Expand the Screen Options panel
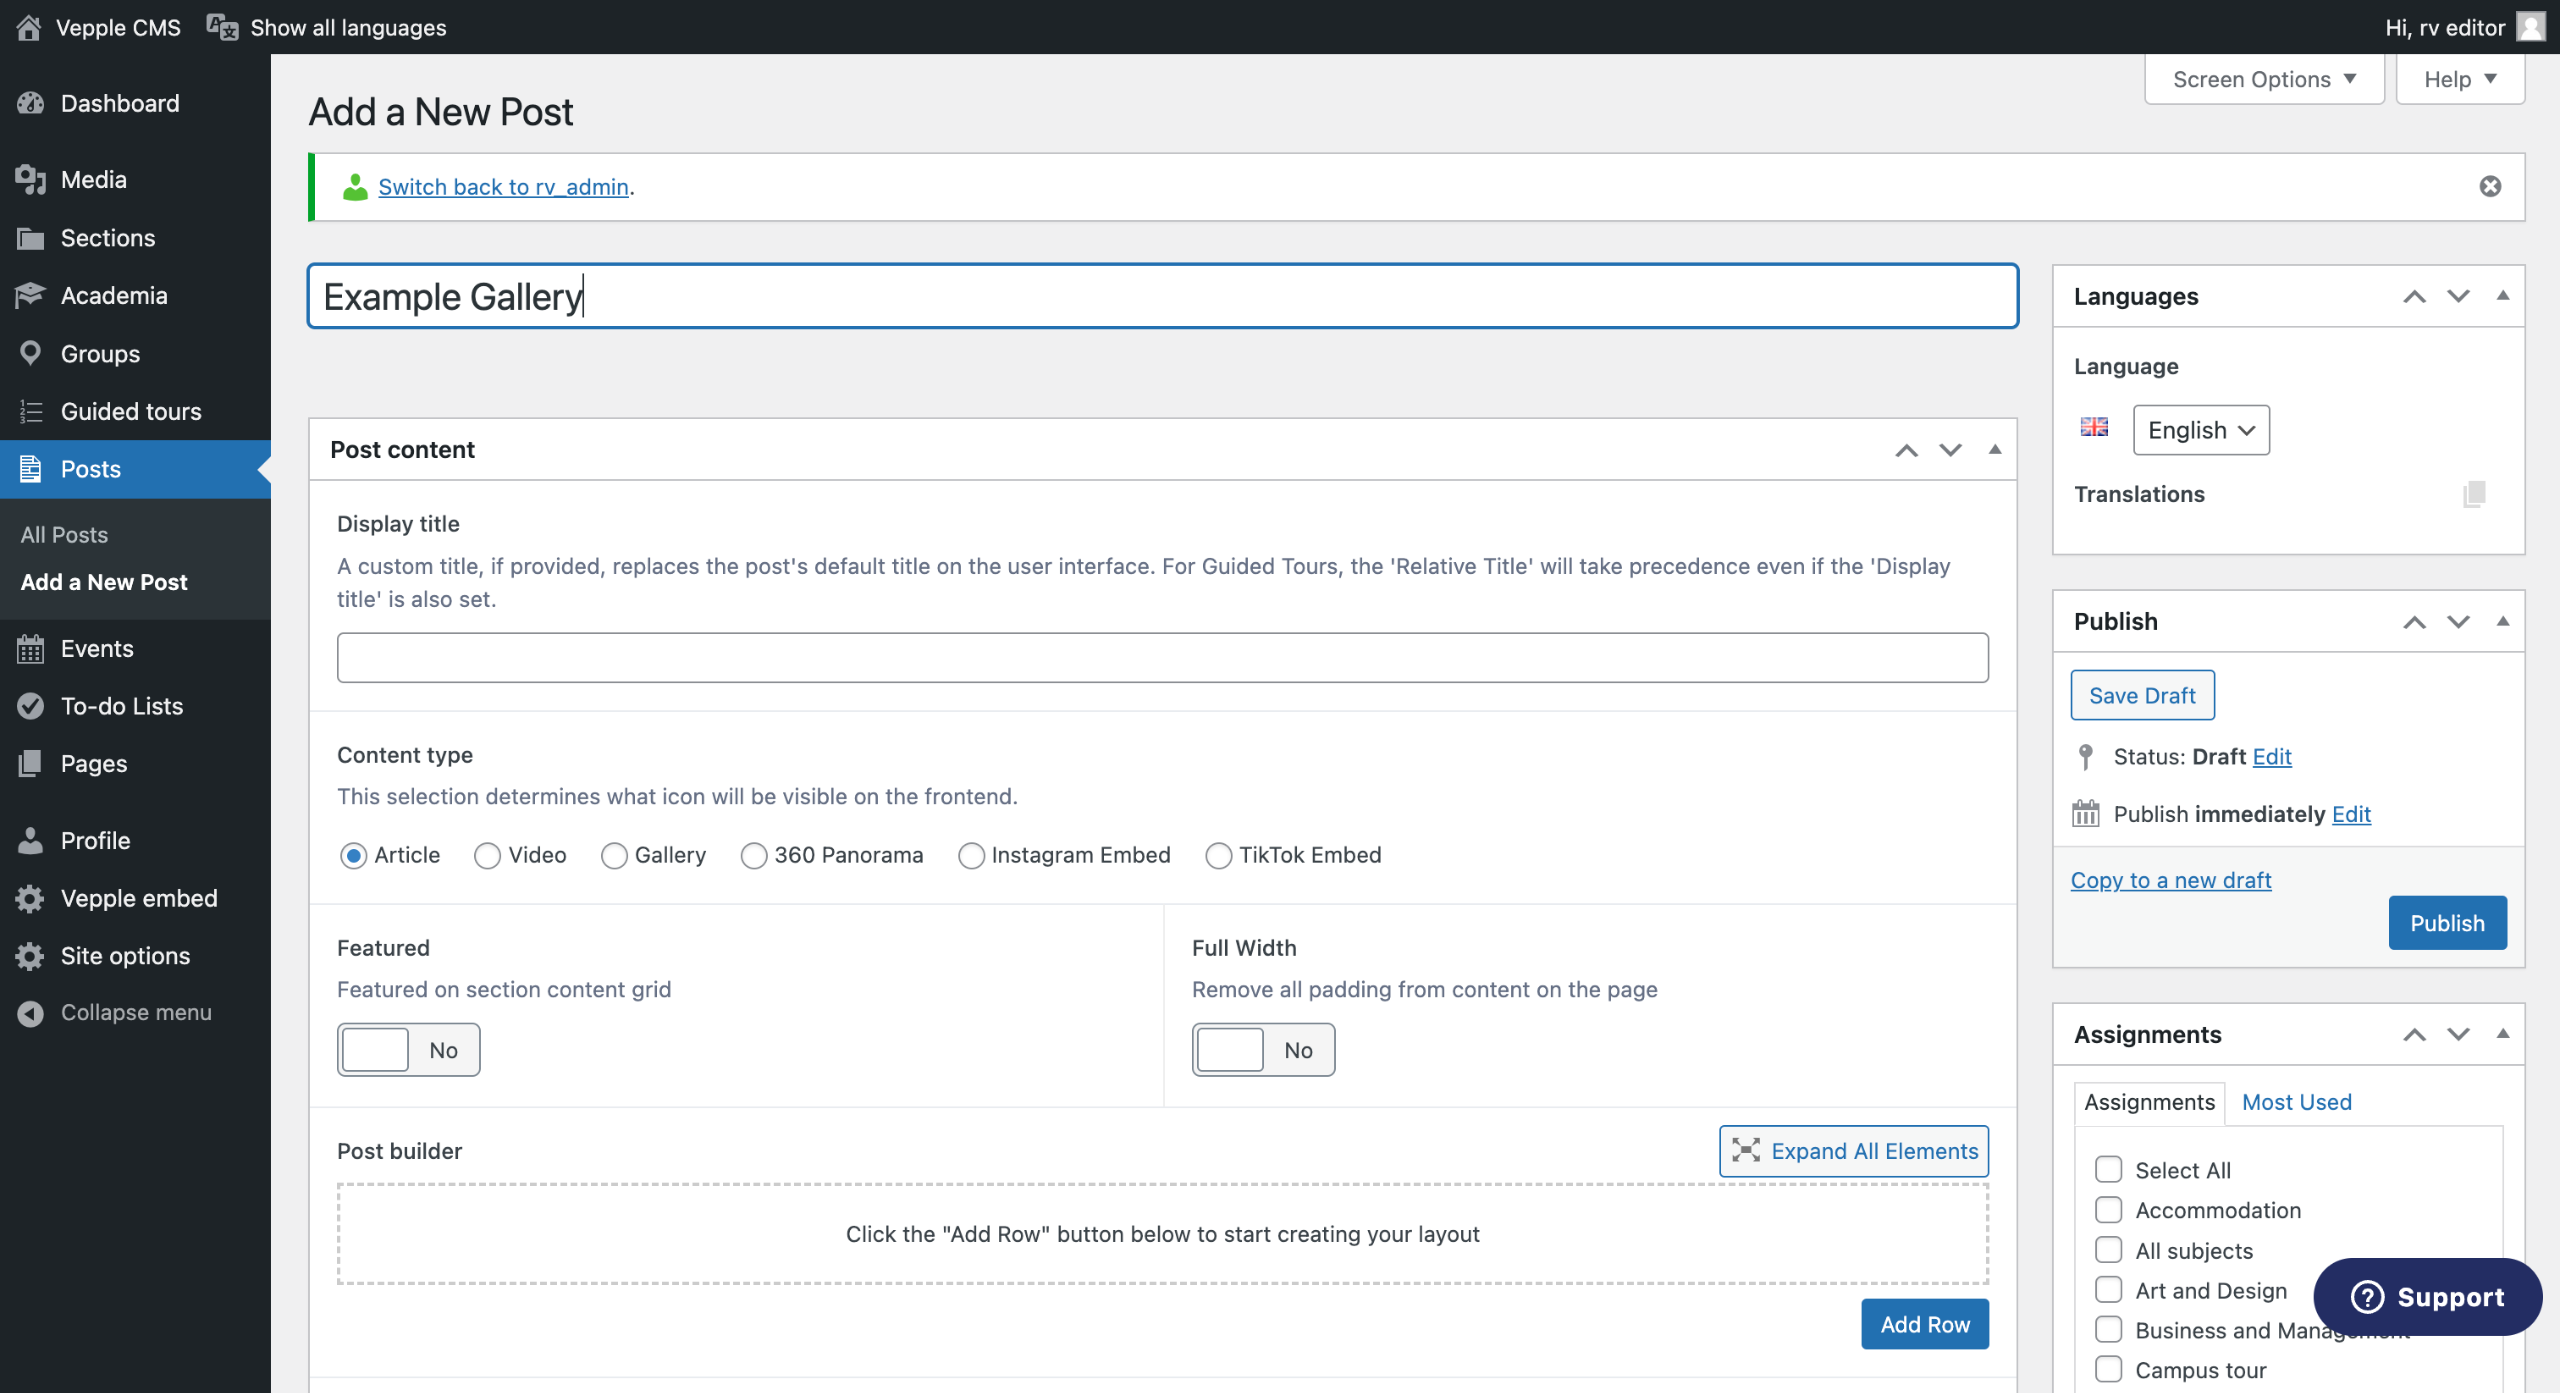The width and height of the screenshot is (2560, 1393). (2263, 79)
